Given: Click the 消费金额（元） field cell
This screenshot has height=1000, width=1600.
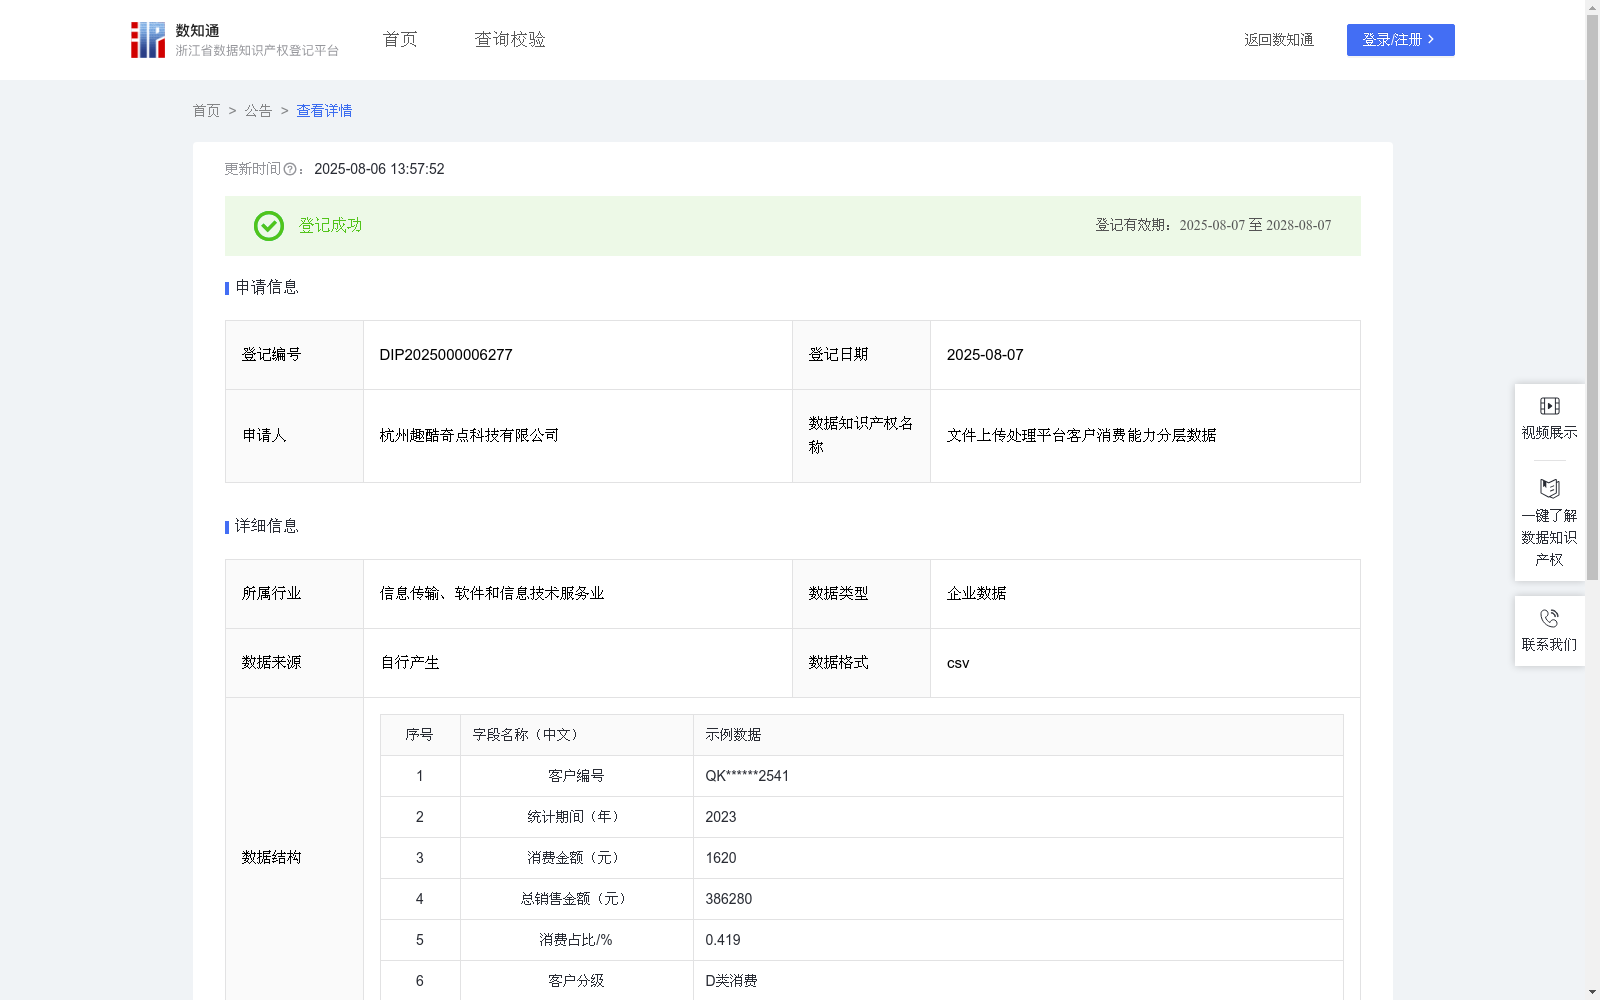Looking at the screenshot, I should pyautogui.click(x=576, y=858).
